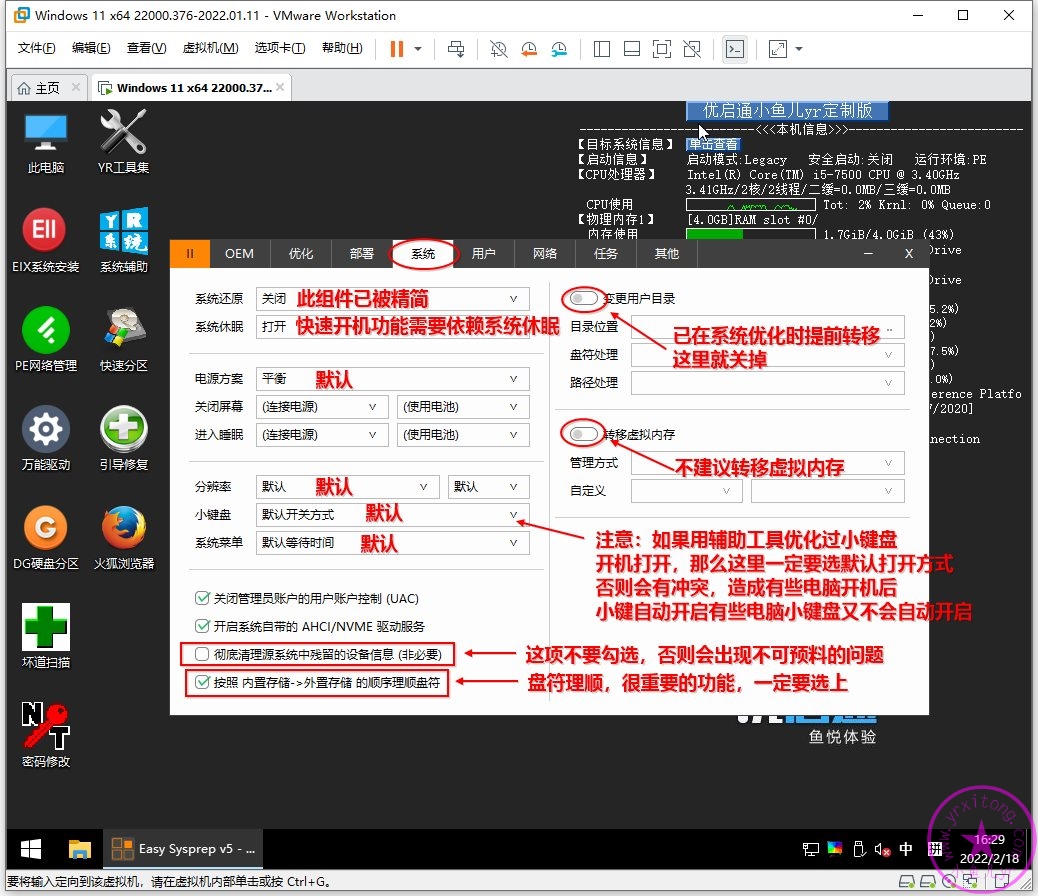Click the thumbnail bar toolbar icon
Image resolution: width=1038 pixels, height=896 pixels.
point(632,49)
